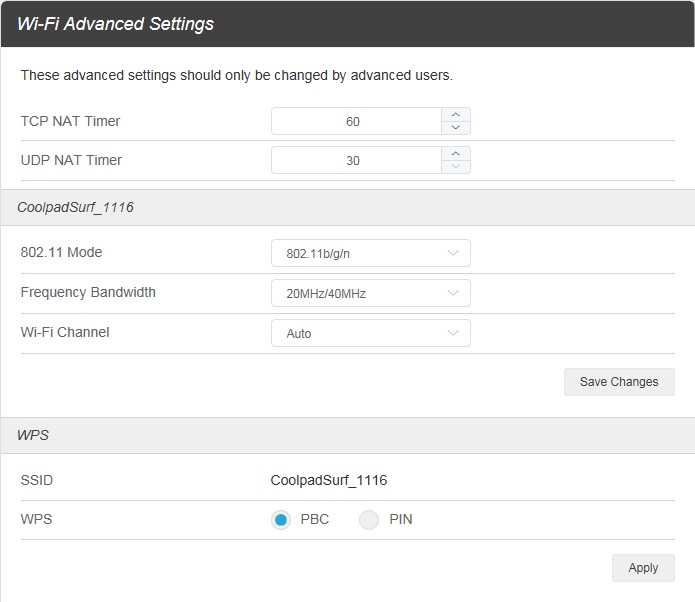Focus the UDP NAT Timer value field
The image size is (695, 602).
point(355,160)
